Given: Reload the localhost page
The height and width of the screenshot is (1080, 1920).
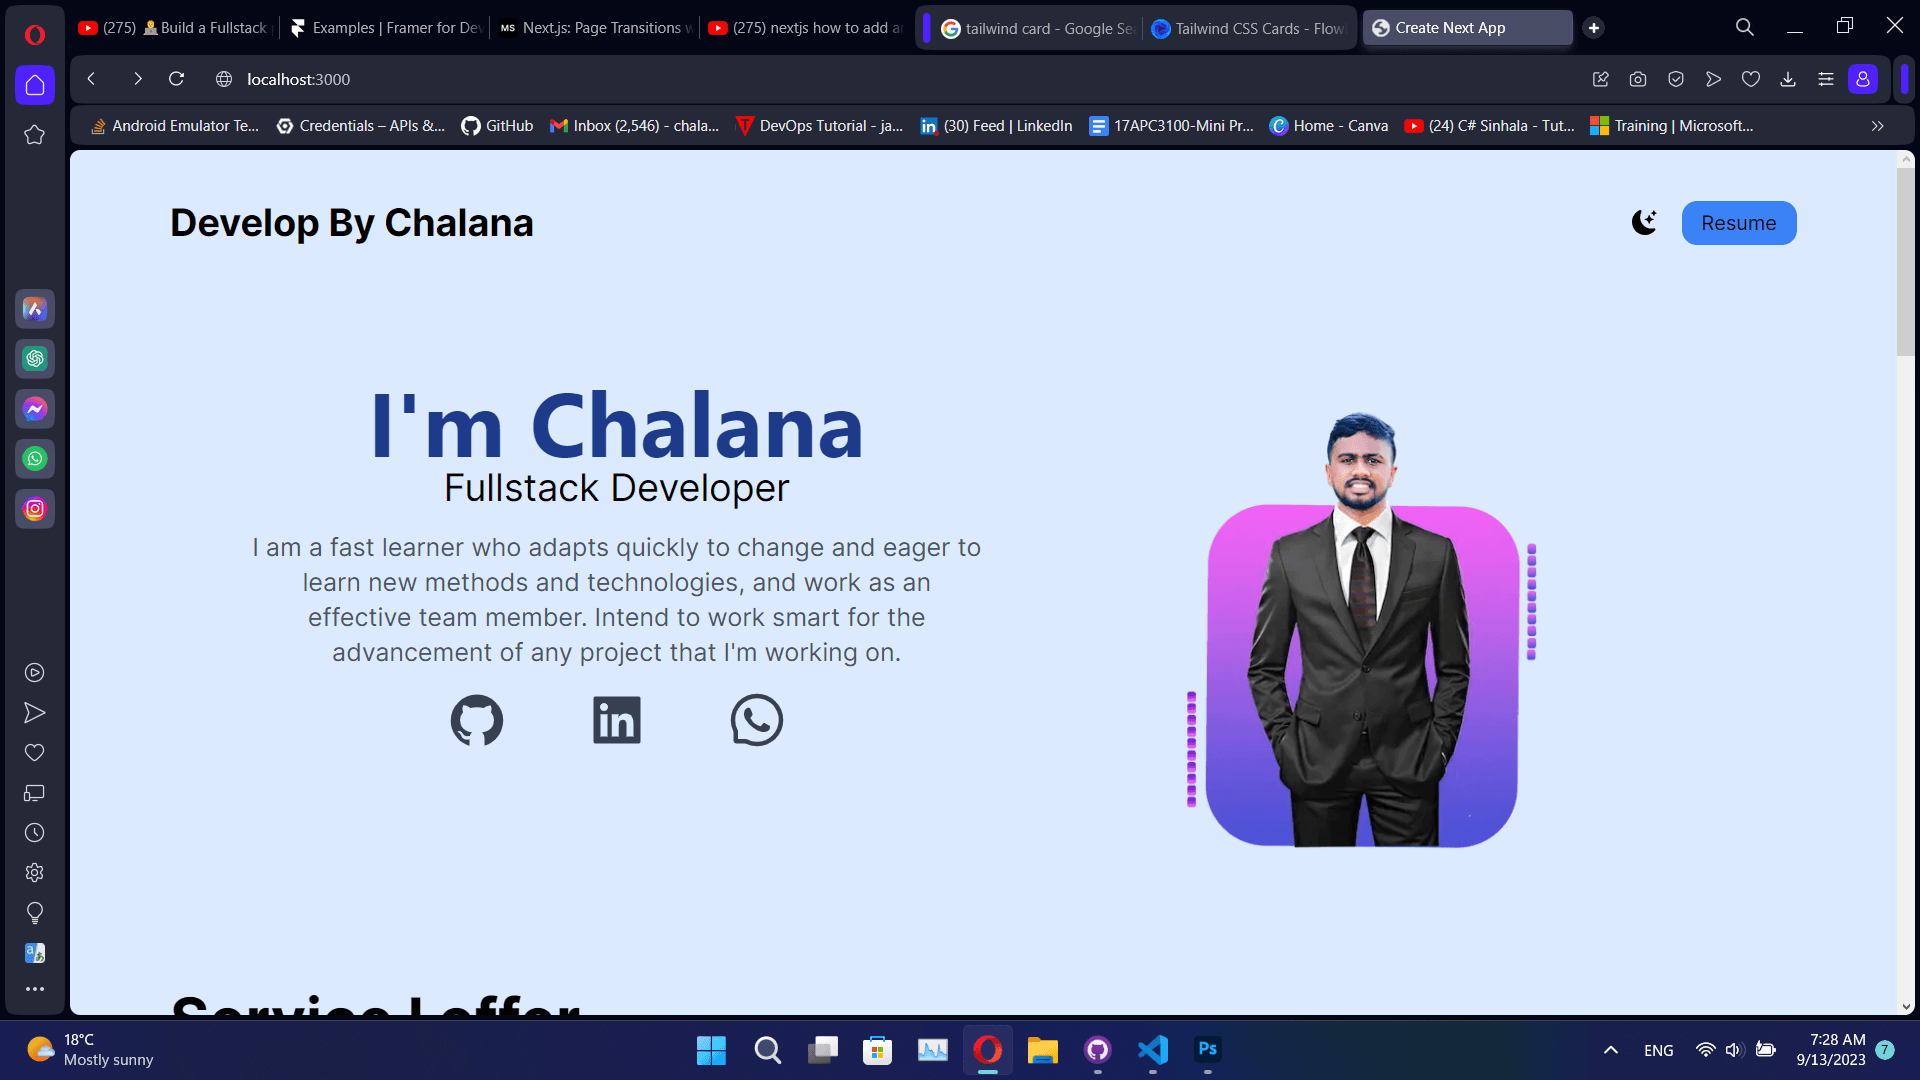Looking at the screenshot, I should [x=177, y=79].
